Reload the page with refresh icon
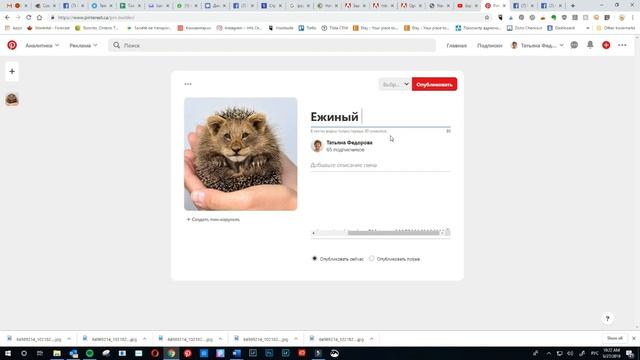The height and width of the screenshot is (360, 640). (29, 18)
